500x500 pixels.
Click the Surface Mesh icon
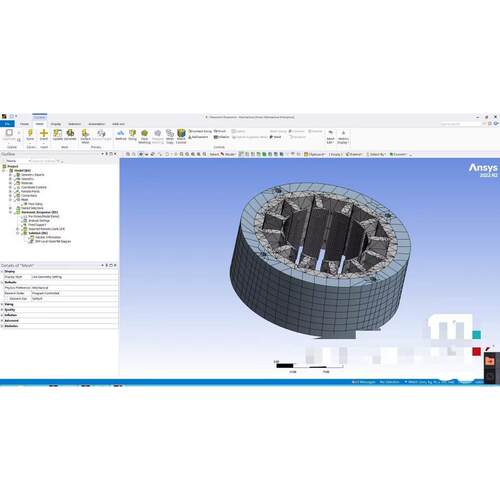[x=85, y=133]
